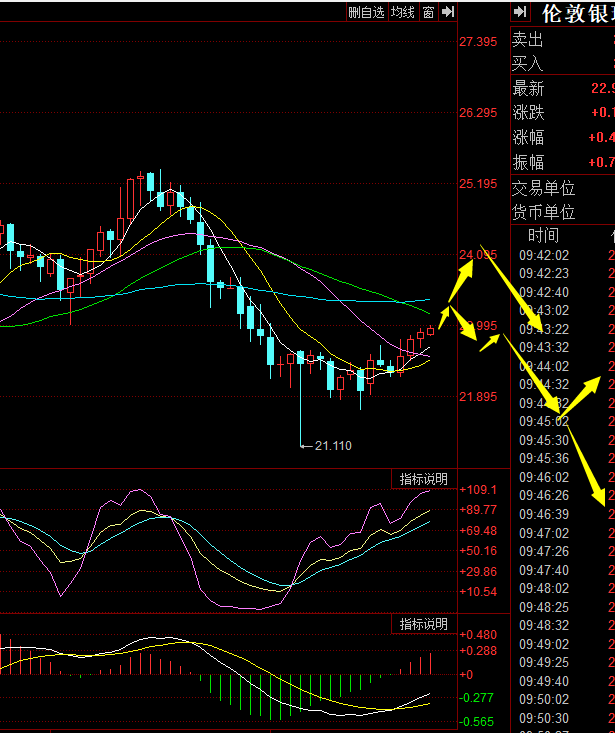Select the 09:45:30 tick row

(566, 440)
